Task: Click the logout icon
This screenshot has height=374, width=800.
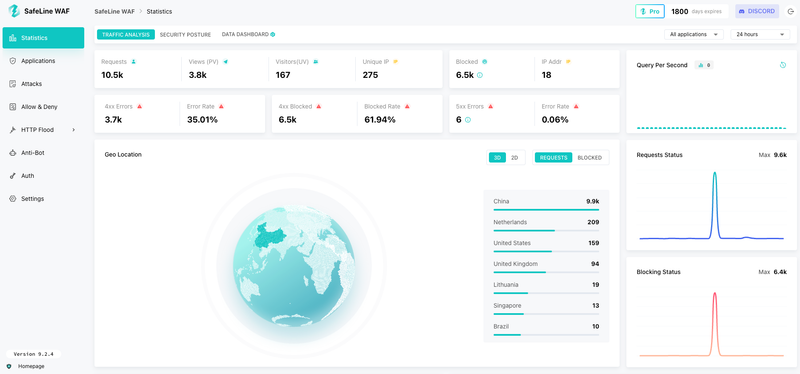Action: (x=791, y=11)
